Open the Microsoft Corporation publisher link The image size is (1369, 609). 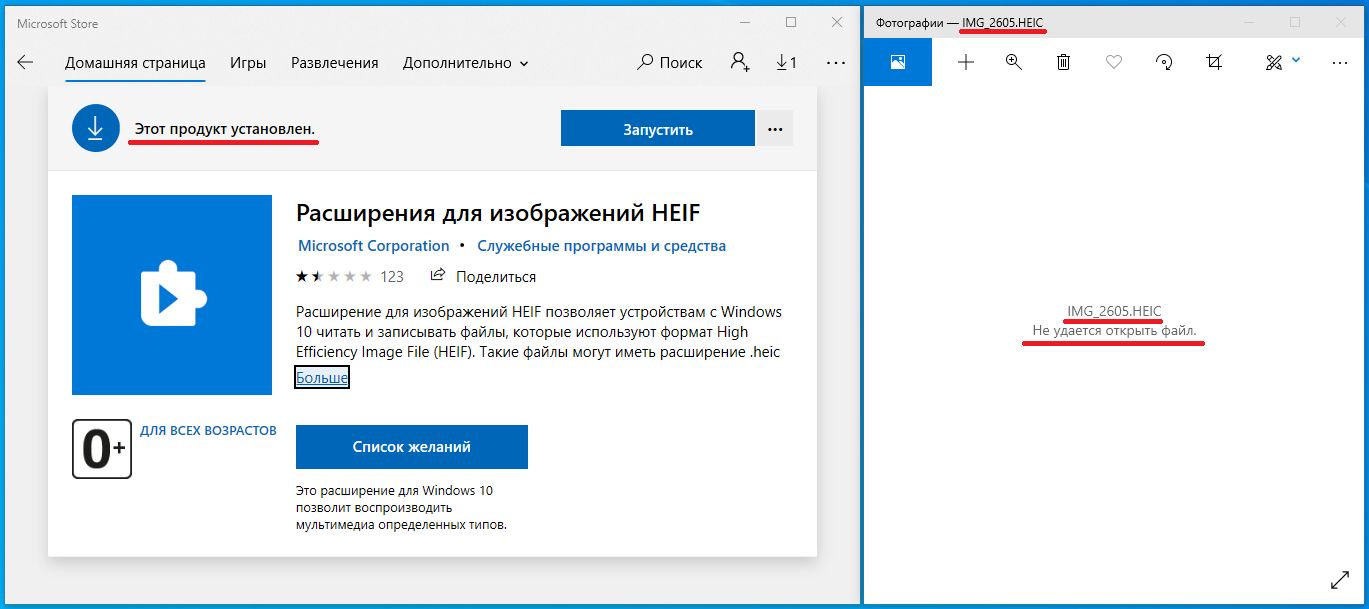(x=374, y=246)
